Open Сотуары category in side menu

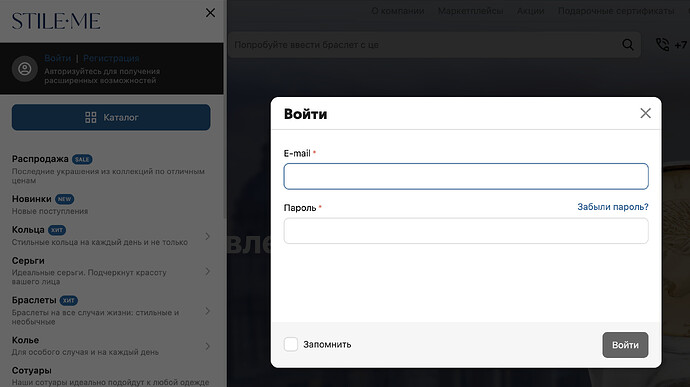pos(32,370)
